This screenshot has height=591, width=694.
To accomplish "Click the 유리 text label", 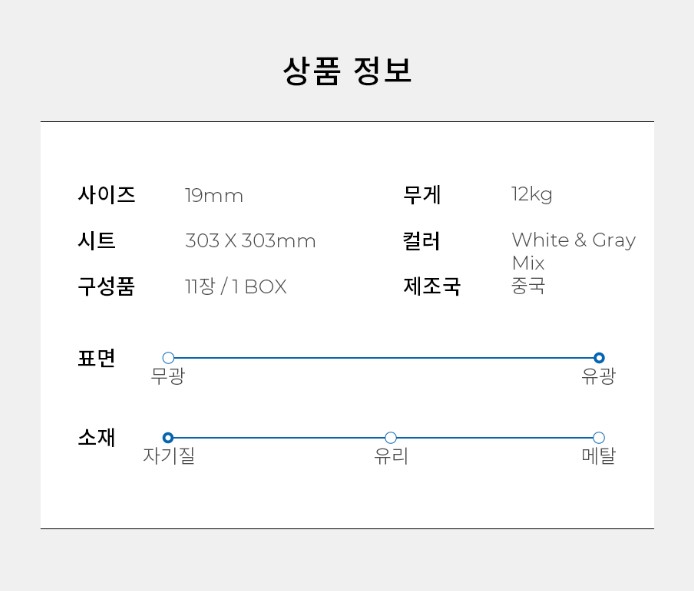I will tap(391, 457).
